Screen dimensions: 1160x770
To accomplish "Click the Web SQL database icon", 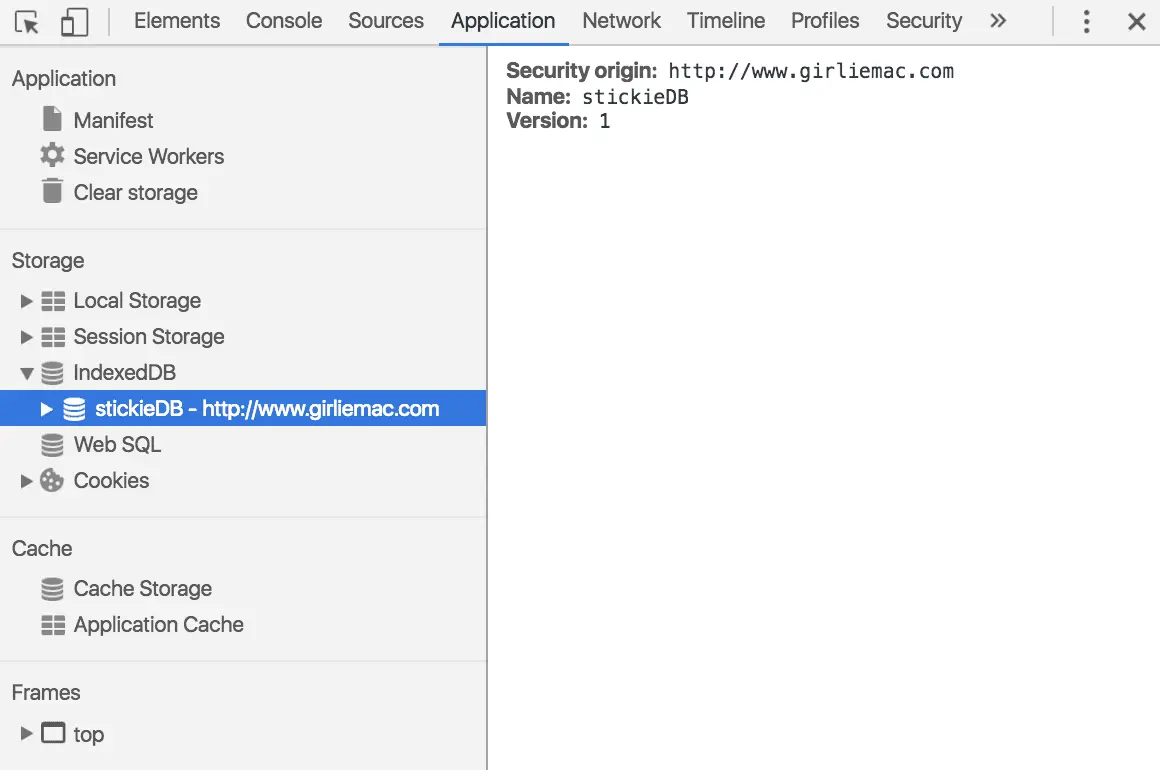I will coord(52,445).
